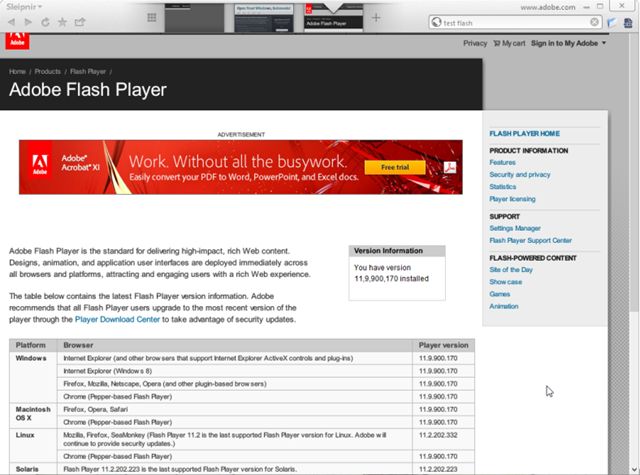Click the Player version column header
This screenshot has width=640, height=475.
click(x=443, y=345)
